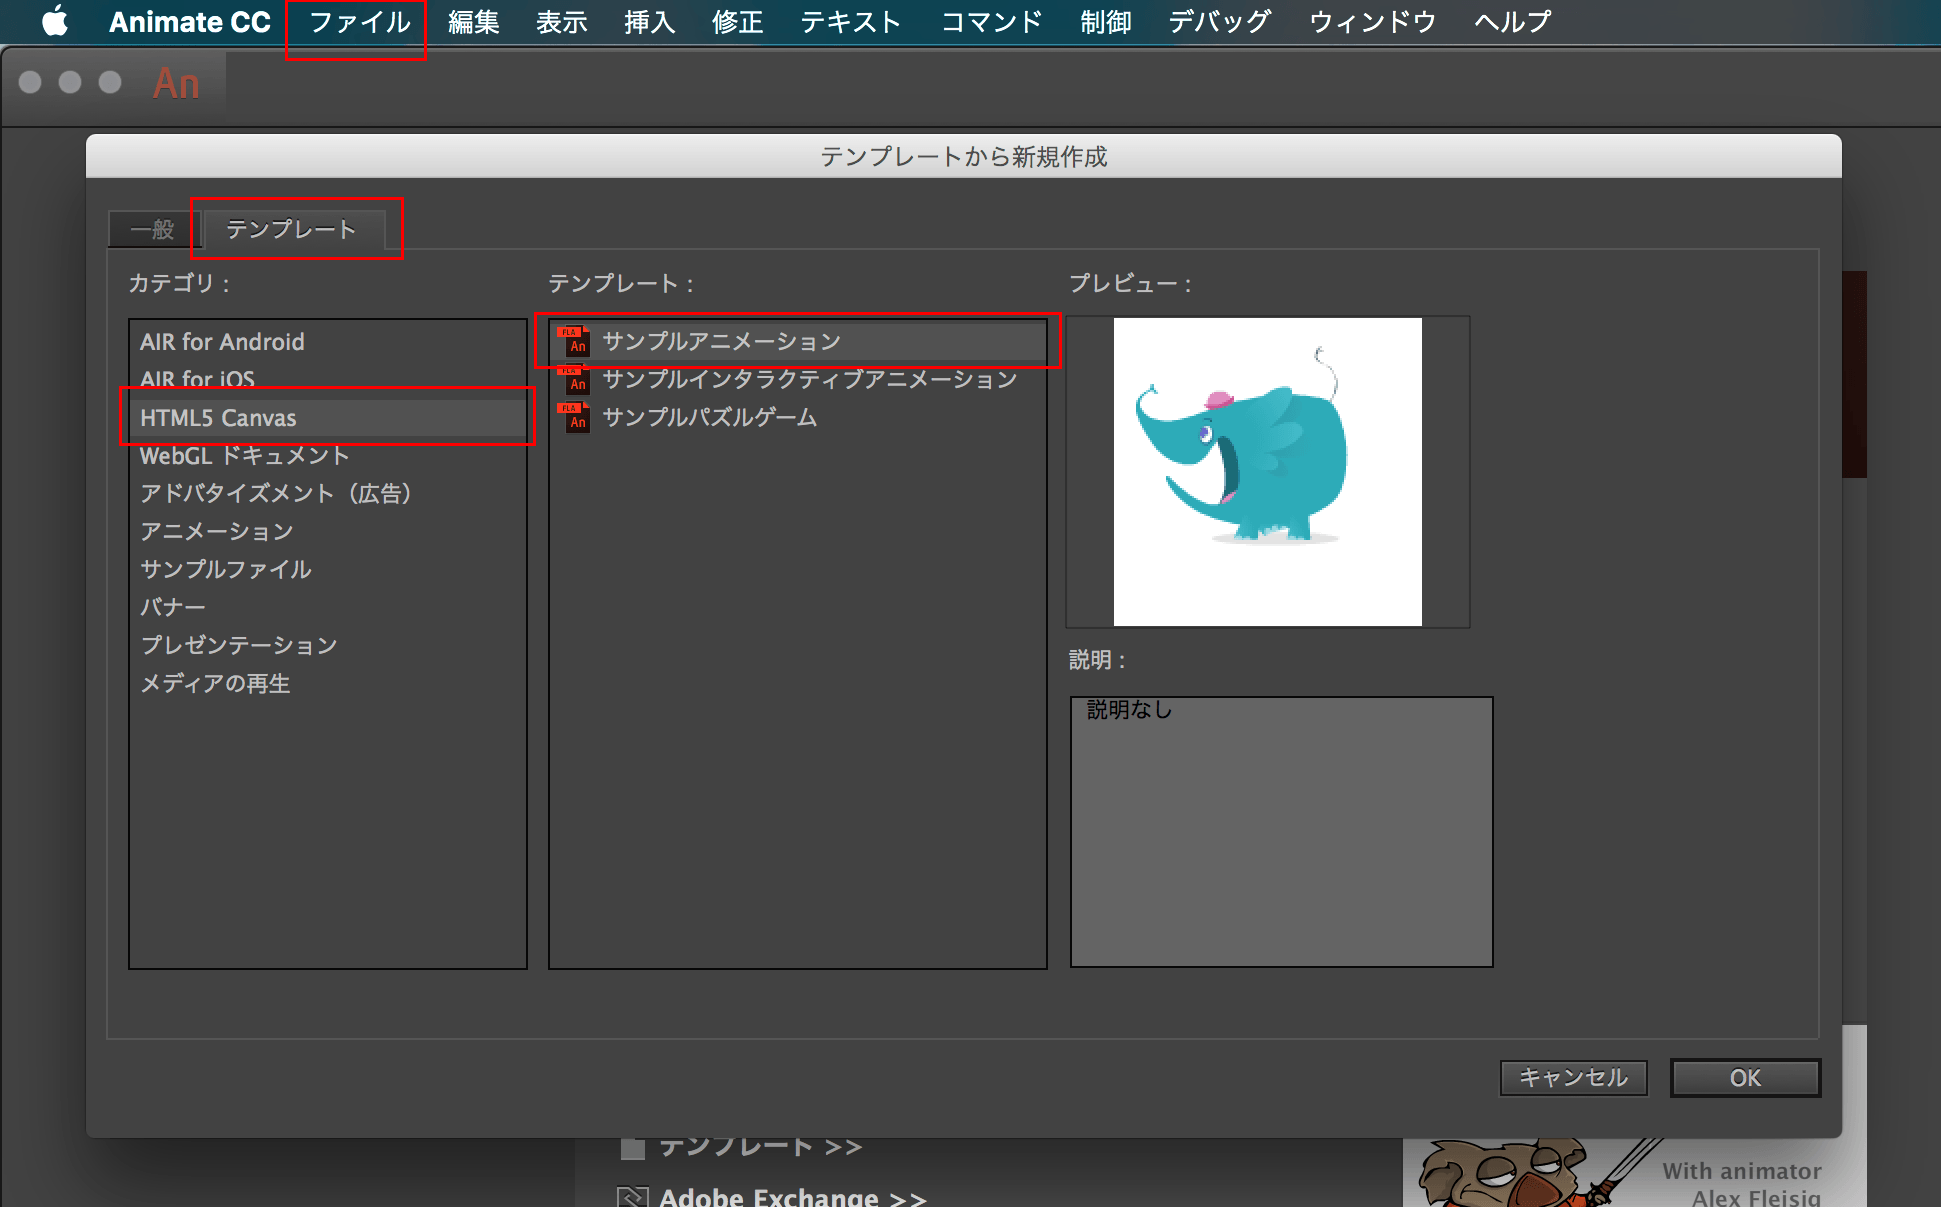The image size is (1941, 1207).
Task: Open the ヘルプ menu
Action: coord(1512,22)
